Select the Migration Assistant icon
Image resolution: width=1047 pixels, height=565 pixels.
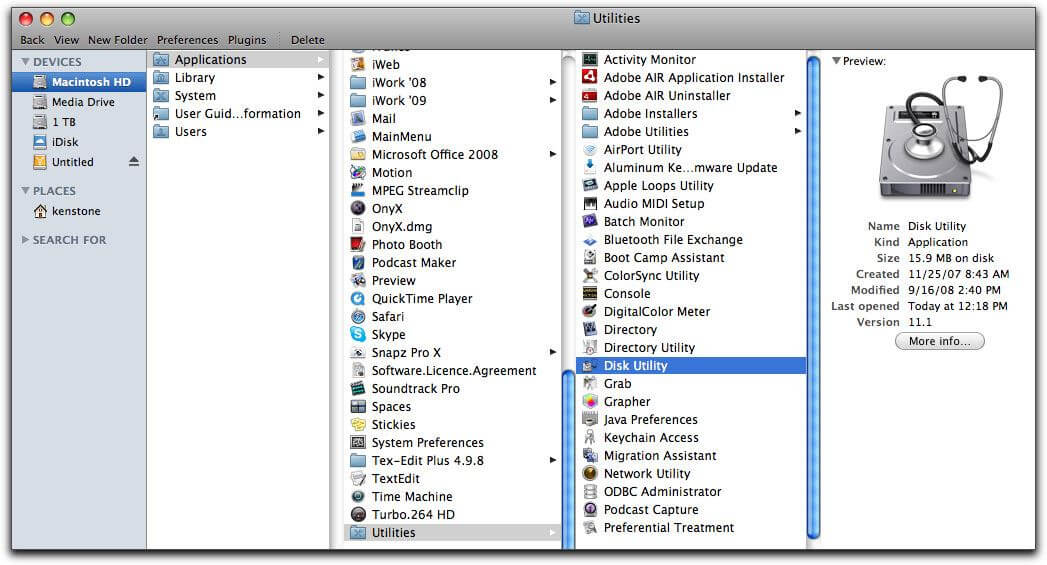click(590, 456)
